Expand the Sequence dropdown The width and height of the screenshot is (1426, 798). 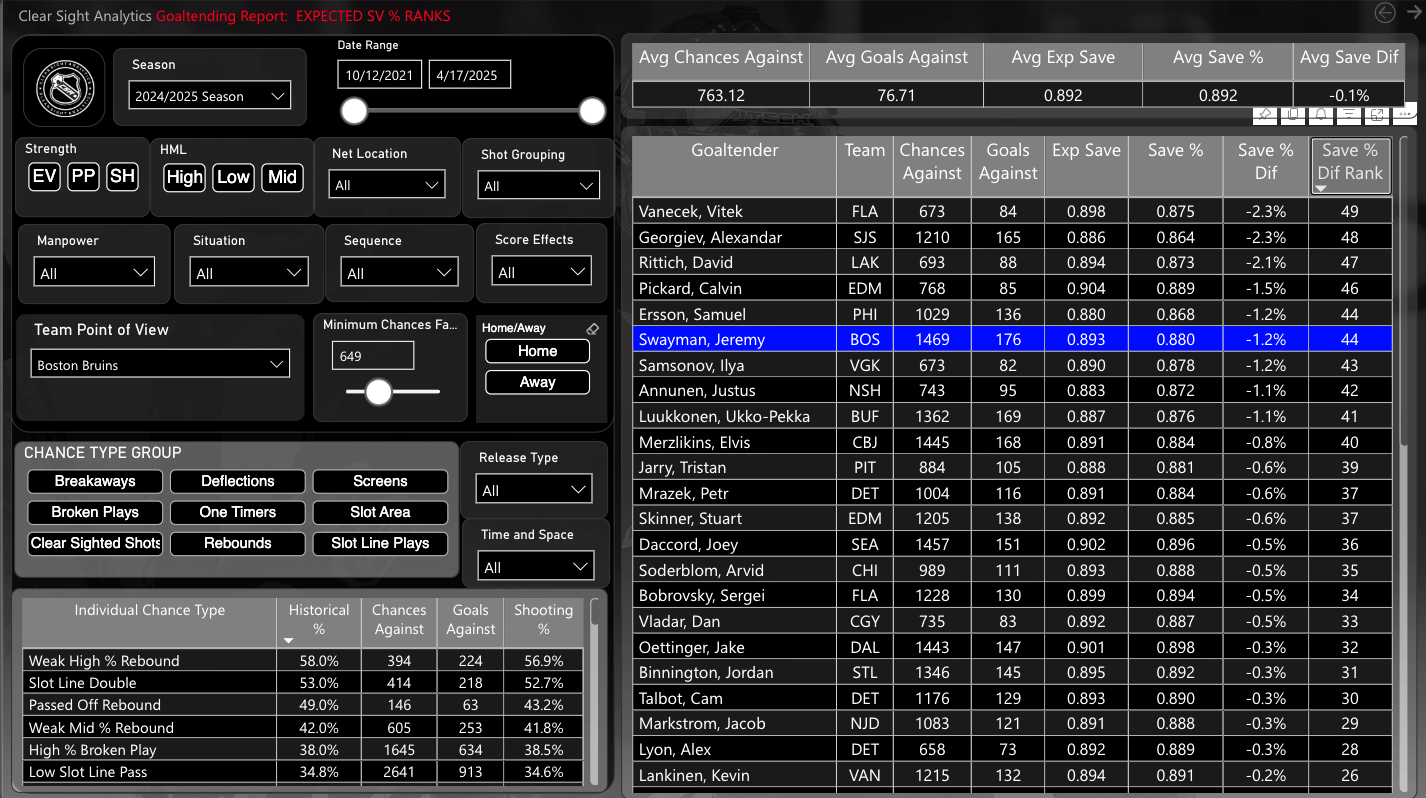(x=398, y=273)
